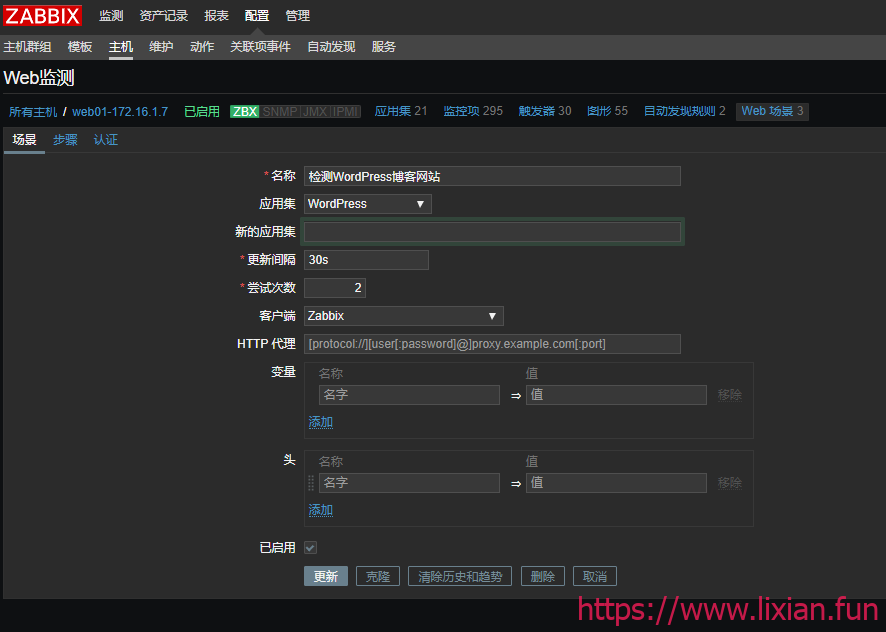
Task: Click the 已启用 host status link
Action: [x=202, y=111]
